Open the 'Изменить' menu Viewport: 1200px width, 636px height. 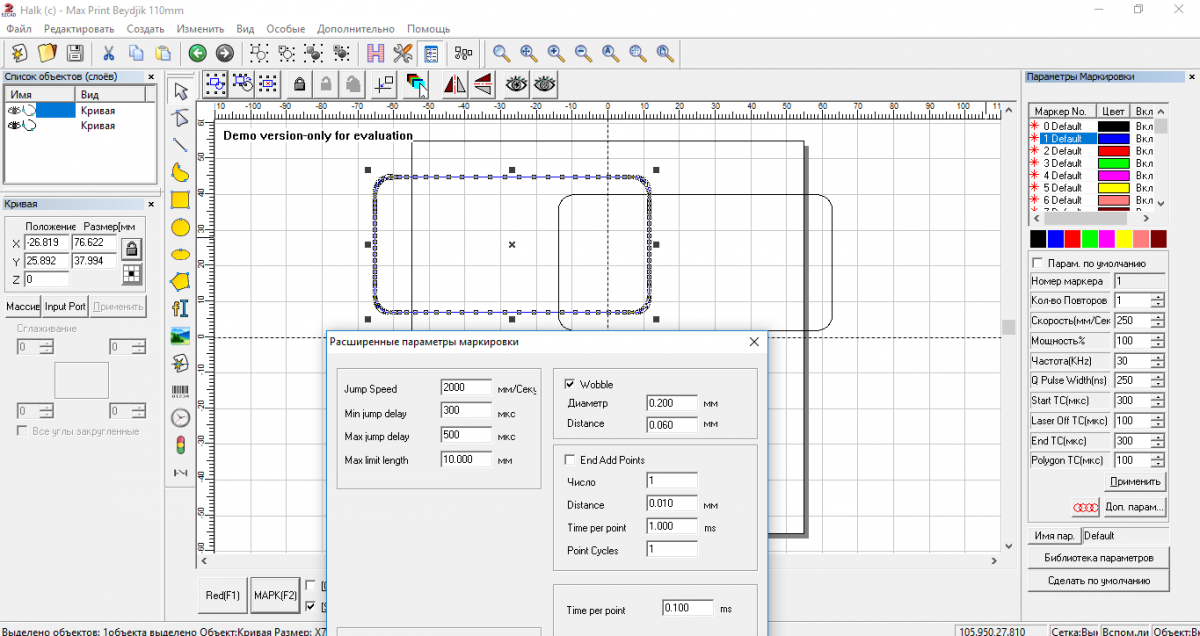(x=200, y=29)
